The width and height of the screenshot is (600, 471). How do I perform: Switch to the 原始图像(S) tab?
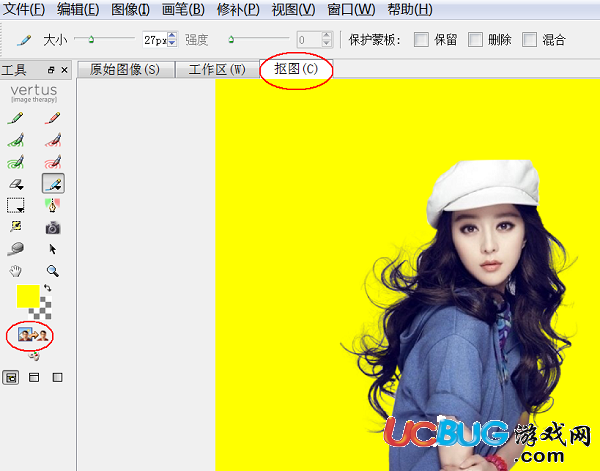[126, 70]
